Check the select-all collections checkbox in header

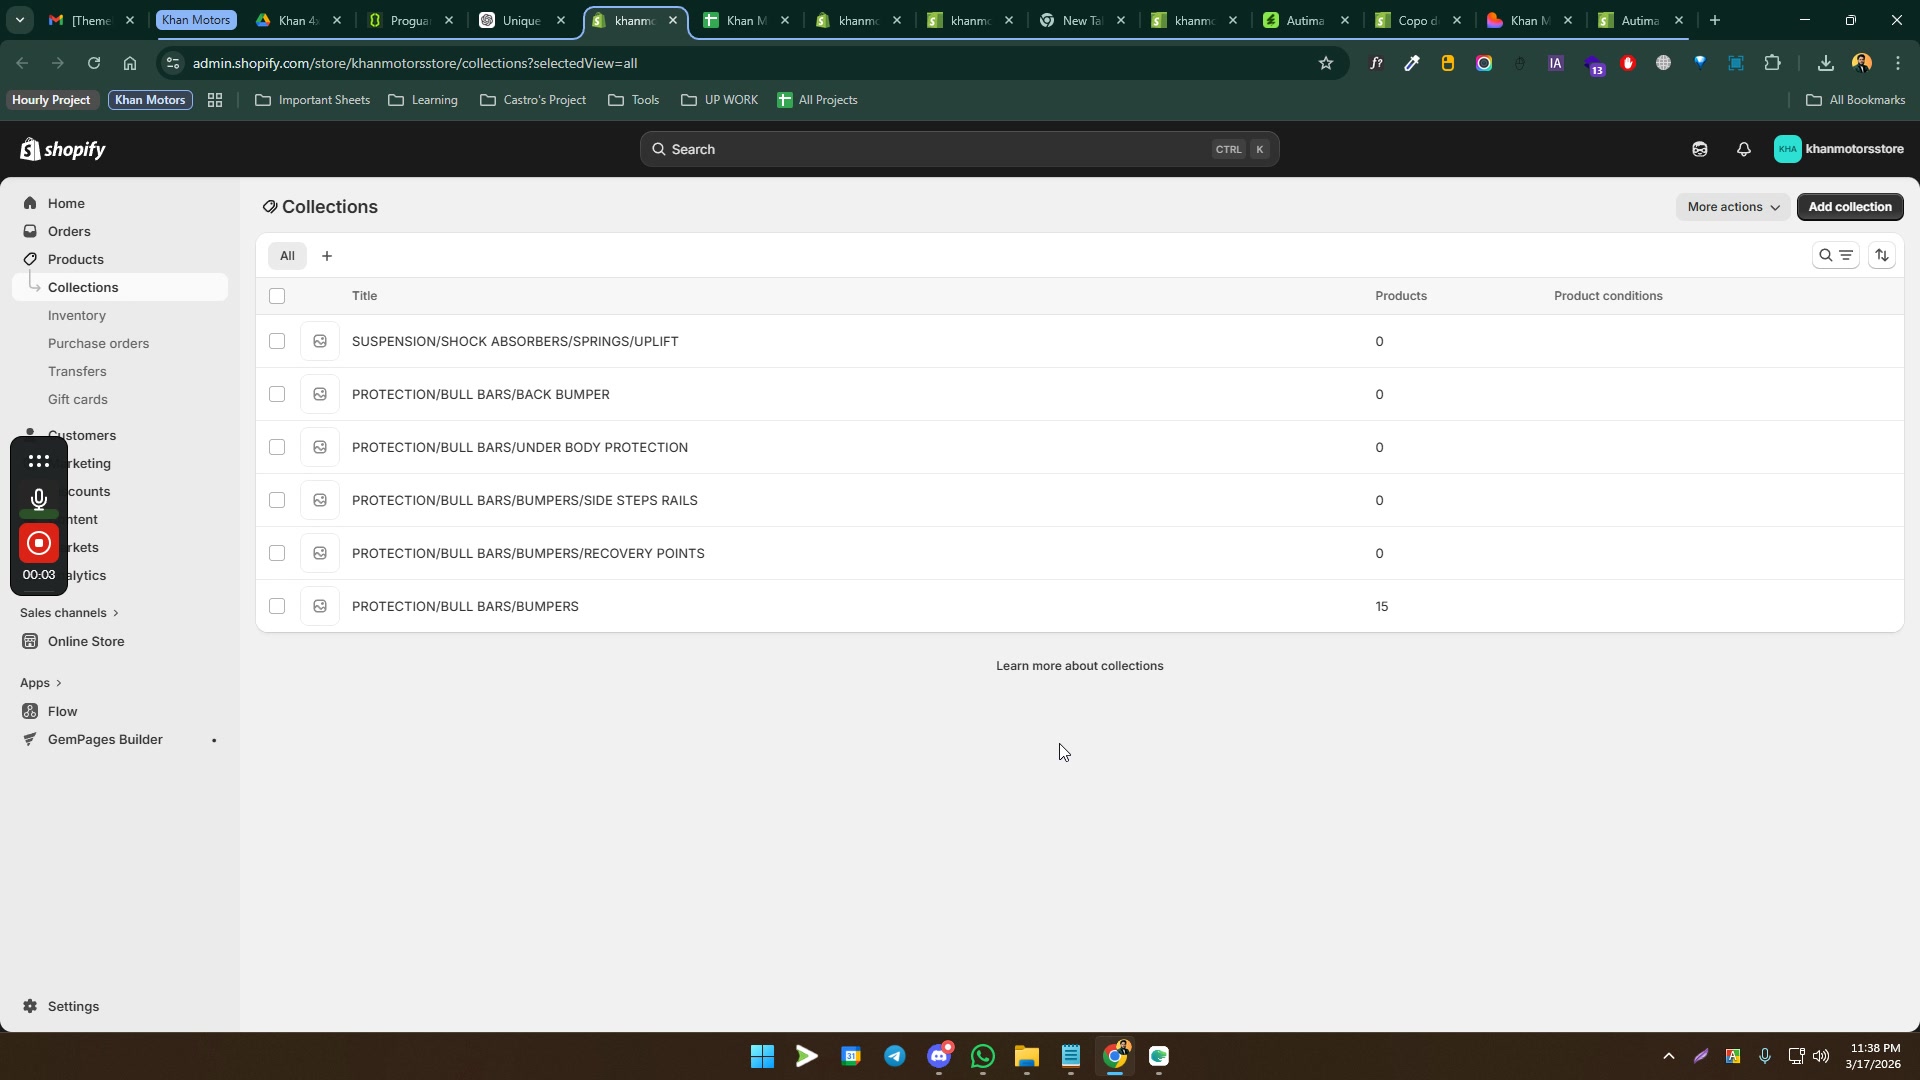pos(277,296)
